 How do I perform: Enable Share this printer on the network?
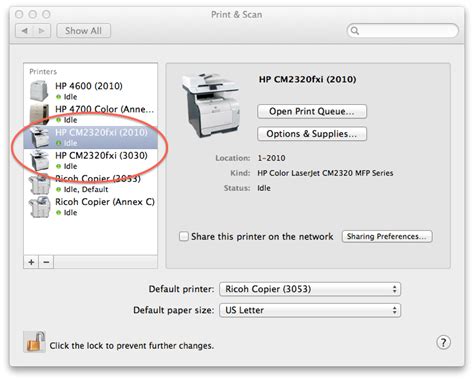[x=184, y=236]
